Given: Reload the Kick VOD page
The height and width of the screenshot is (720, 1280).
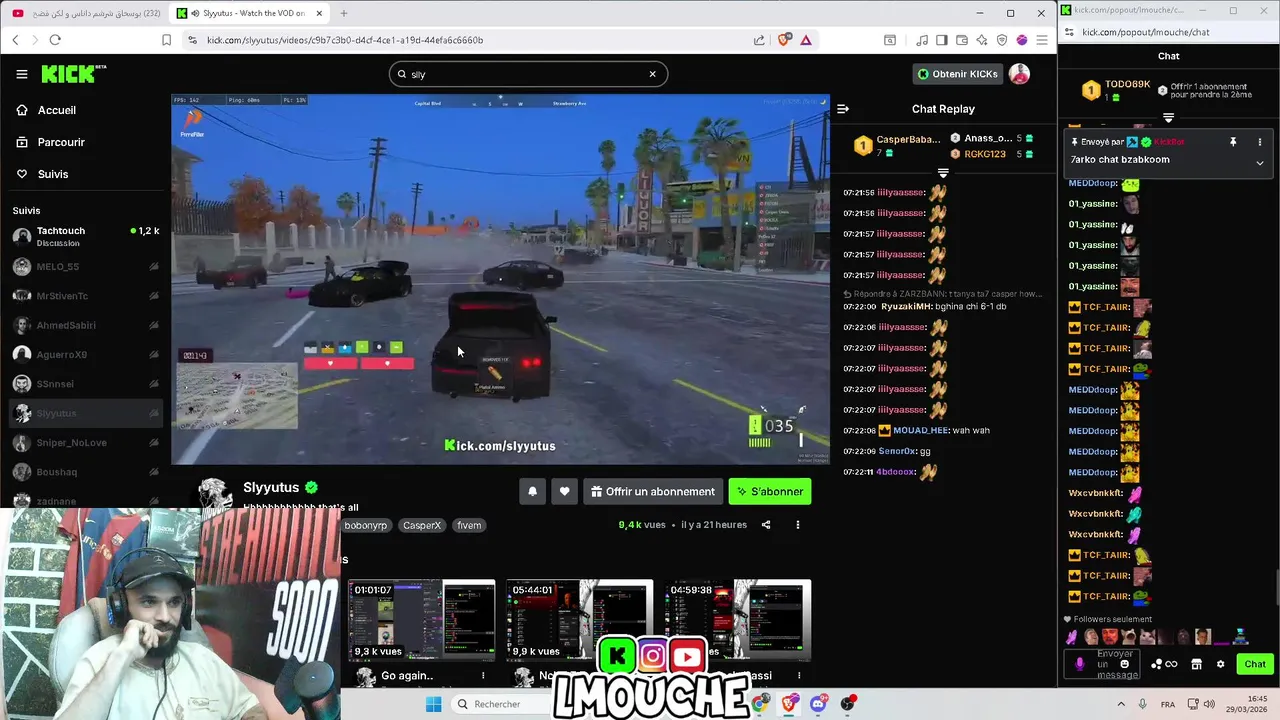Looking at the screenshot, I should 55,40.
